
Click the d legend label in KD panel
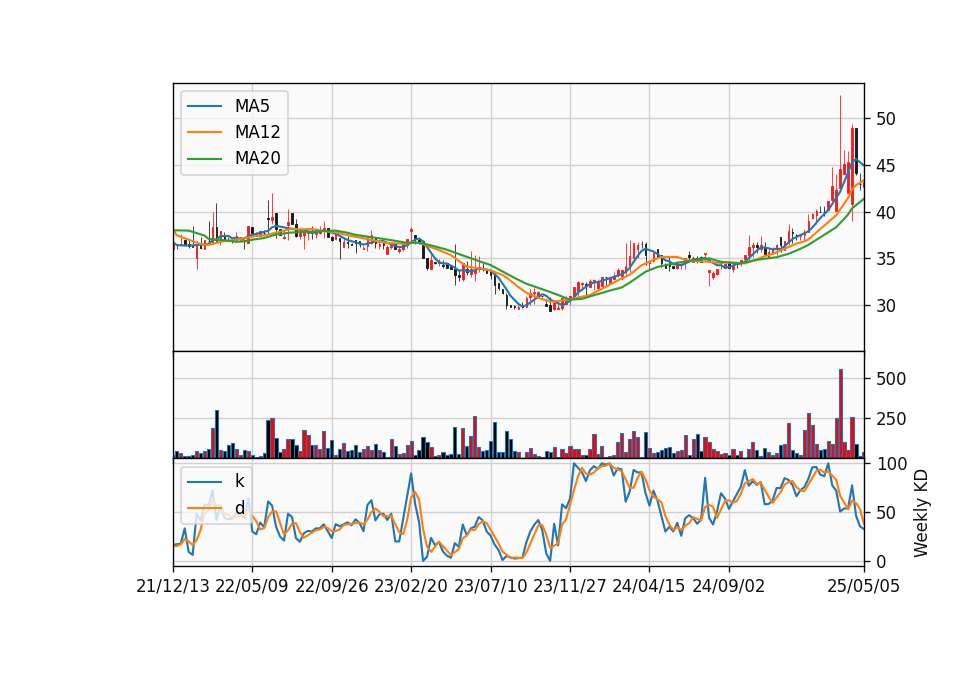point(240,508)
